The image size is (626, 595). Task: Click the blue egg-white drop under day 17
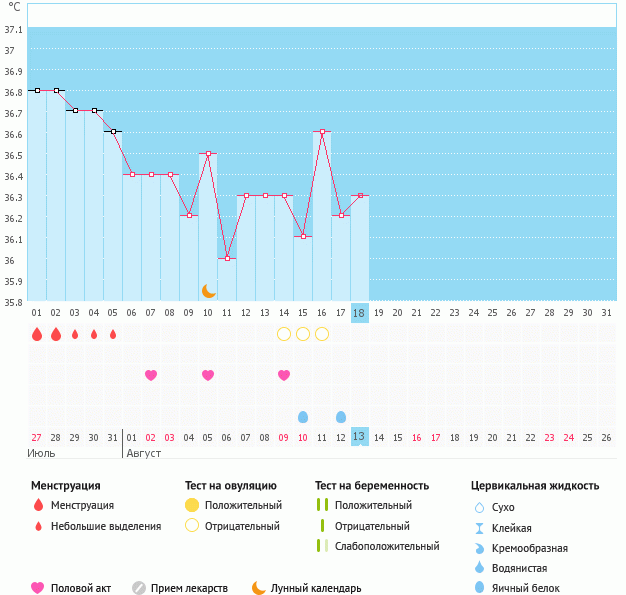pyautogui.click(x=341, y=416)
